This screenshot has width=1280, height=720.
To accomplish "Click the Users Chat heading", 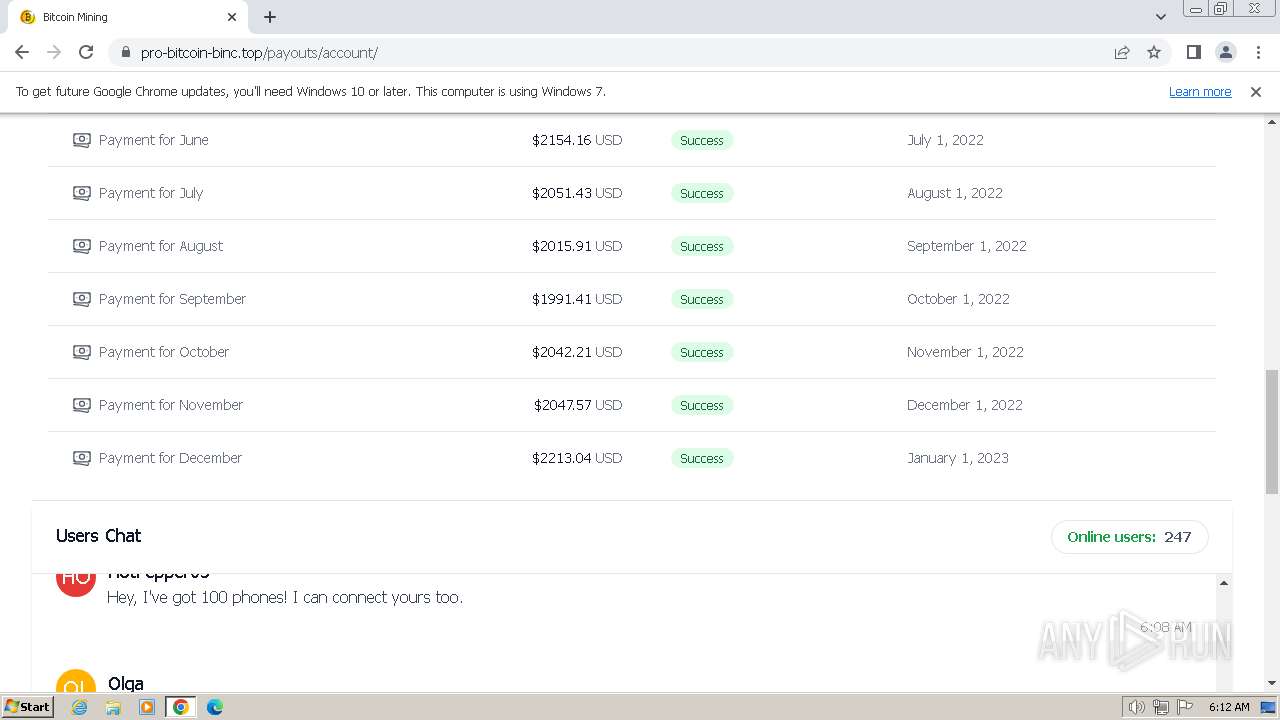I will tap(98, 536).
